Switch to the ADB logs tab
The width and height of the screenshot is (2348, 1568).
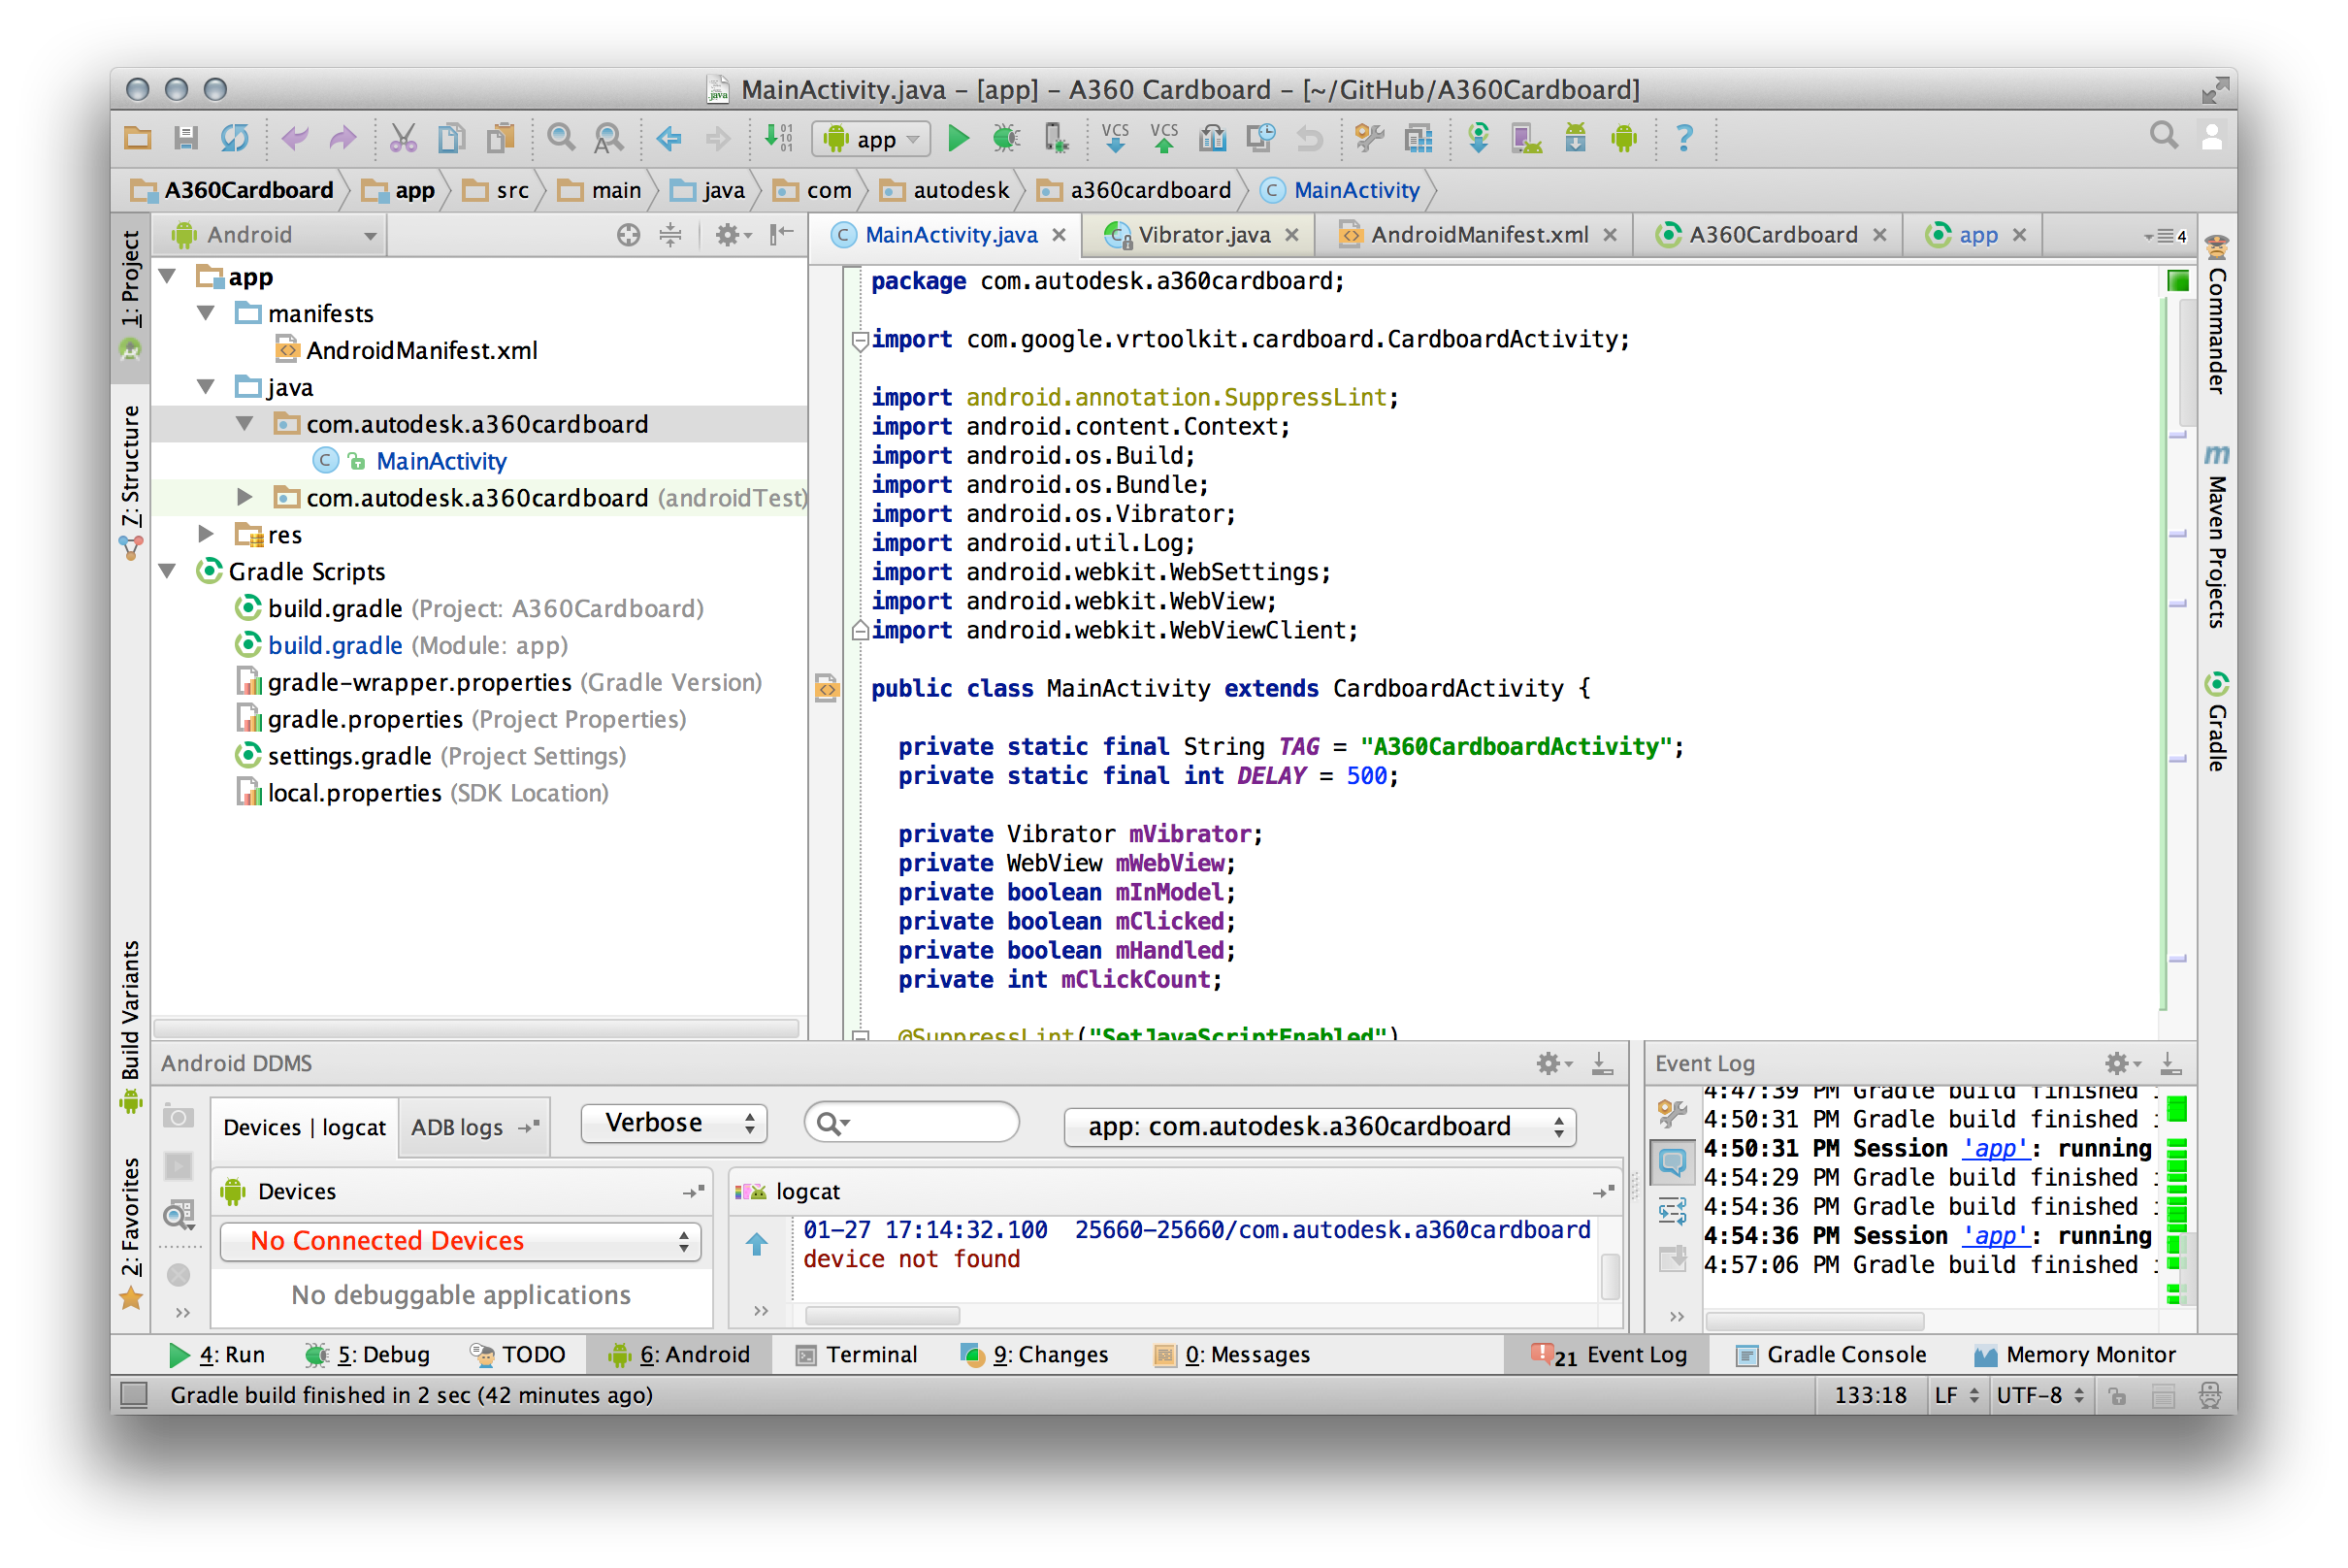pos(457,1127)
